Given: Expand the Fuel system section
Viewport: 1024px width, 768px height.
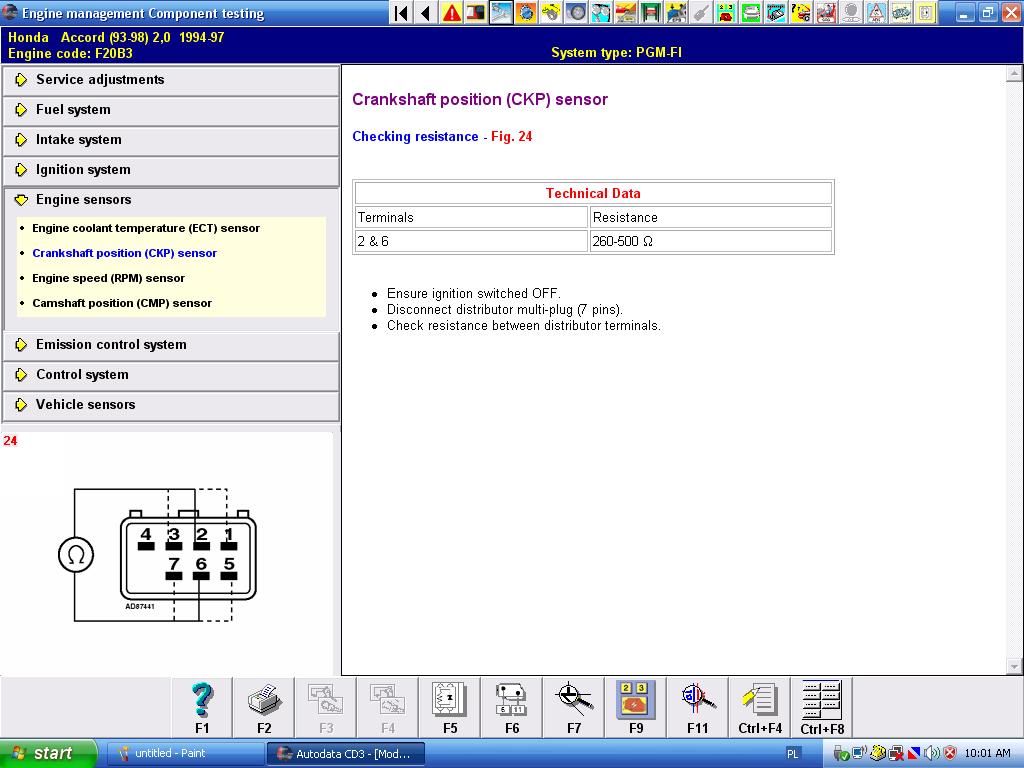Looking at the screenshot, I should (171, 110).
